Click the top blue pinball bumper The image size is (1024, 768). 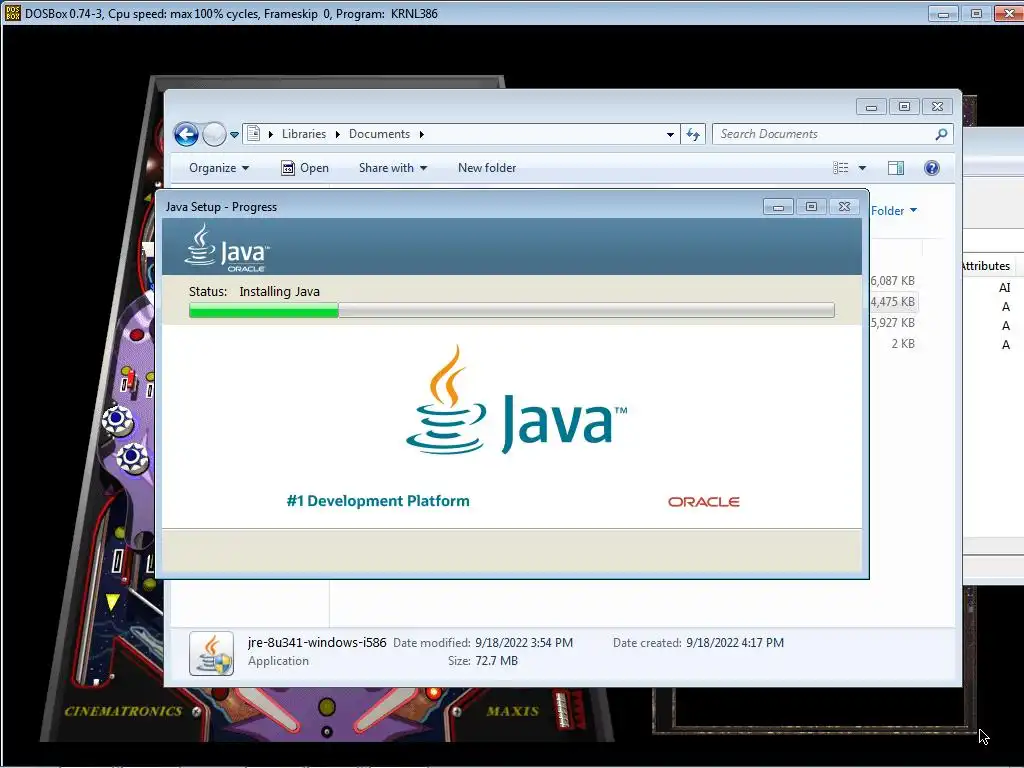(118, 419)
